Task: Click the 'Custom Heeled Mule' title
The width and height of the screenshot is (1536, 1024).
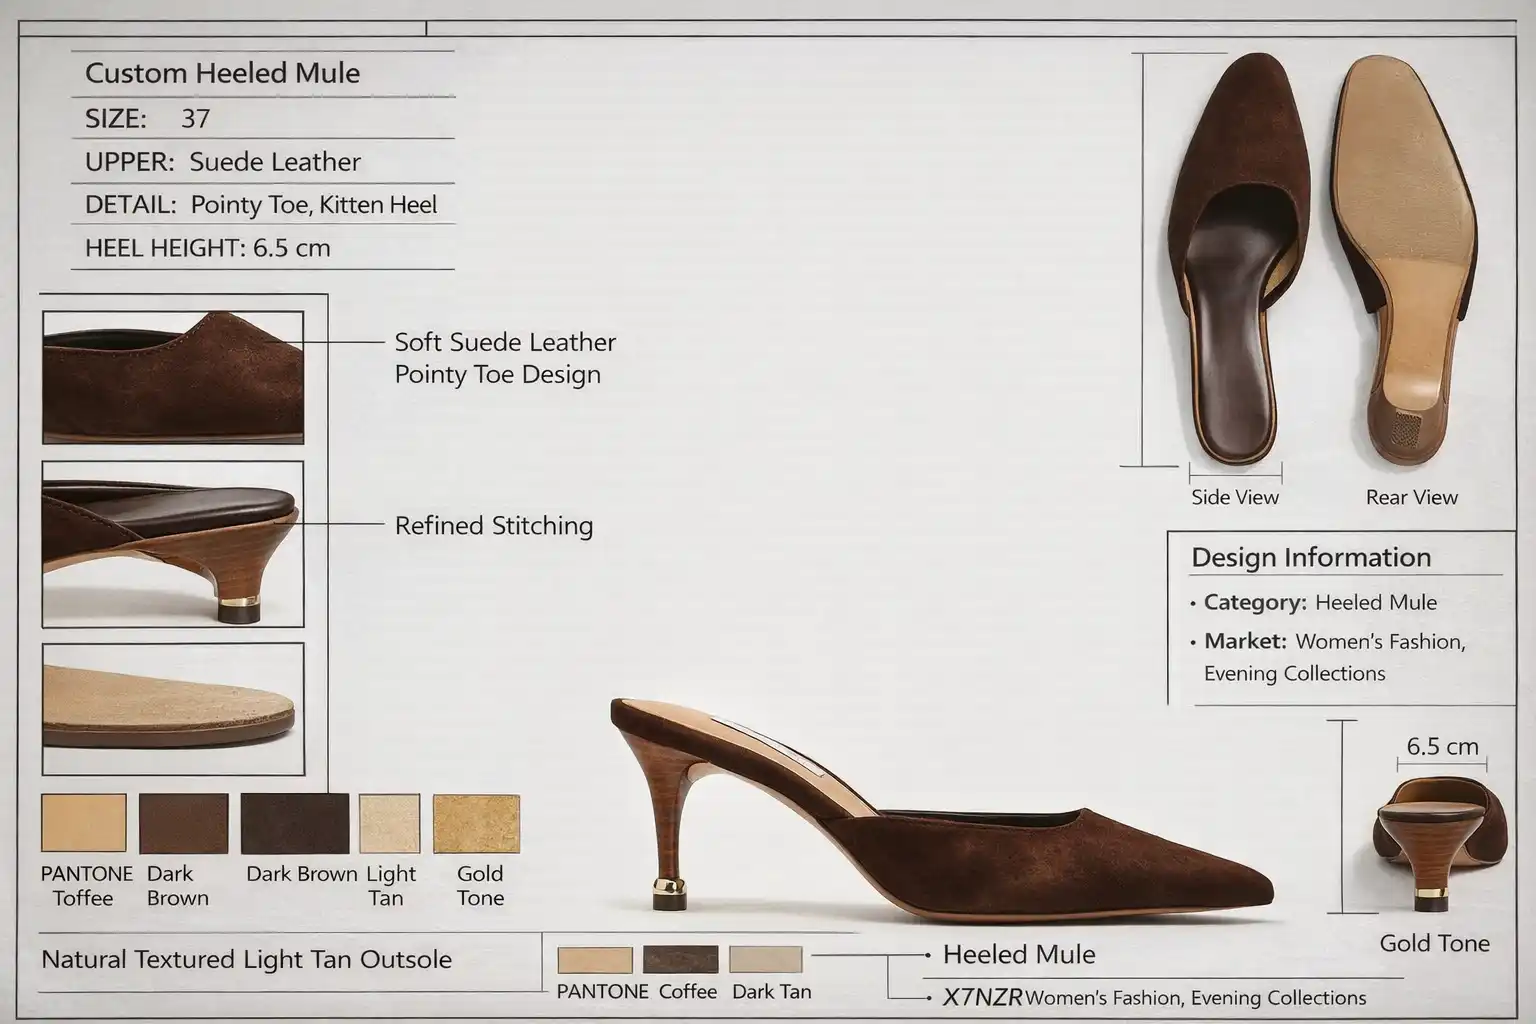Action: tap(222, 73)
